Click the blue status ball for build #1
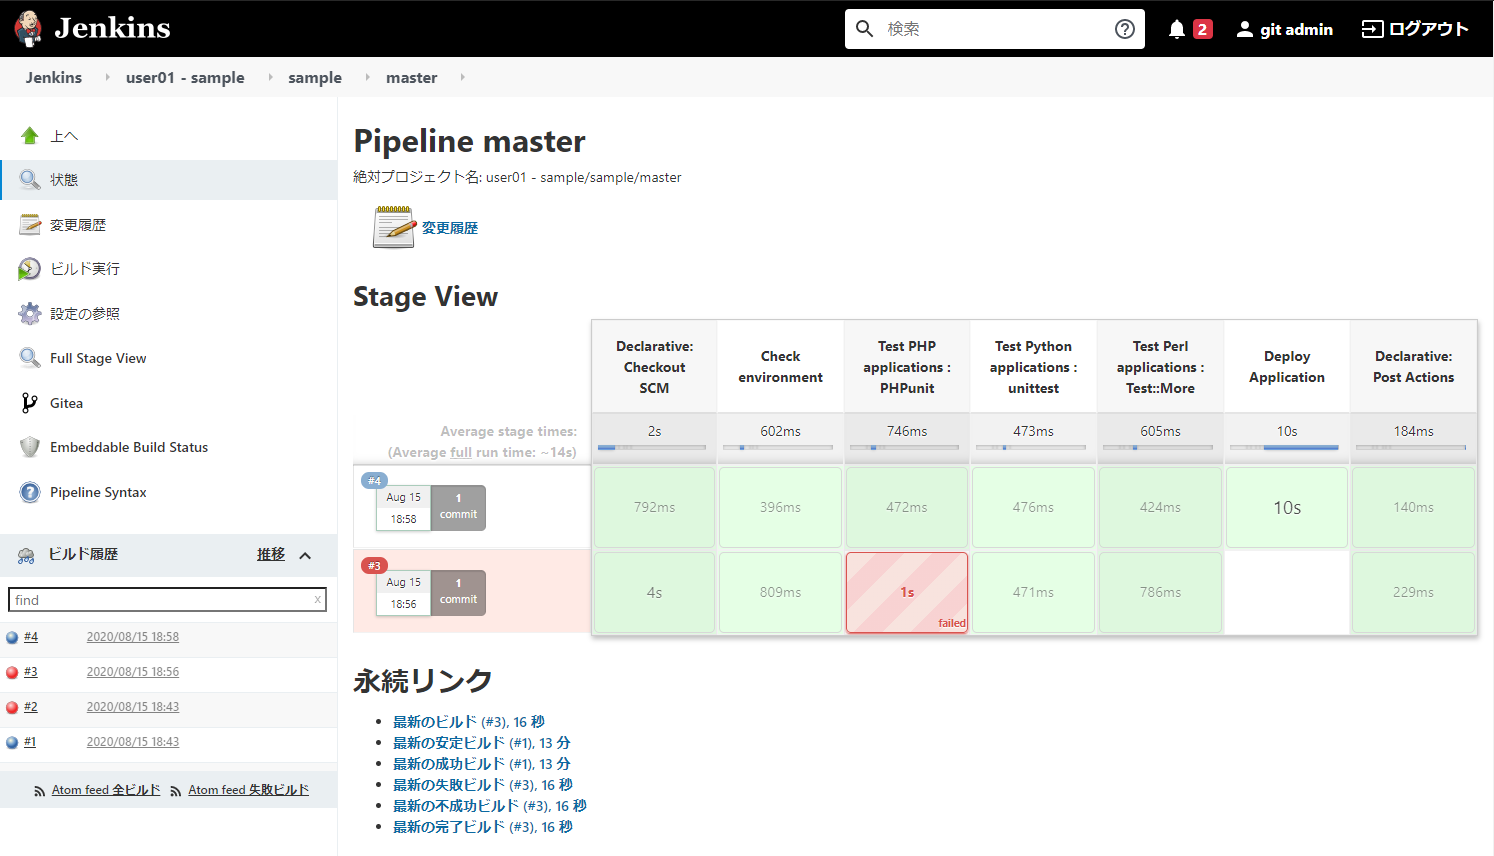Viewport: 1494px width, 856px height. click(x=12, y=742)
